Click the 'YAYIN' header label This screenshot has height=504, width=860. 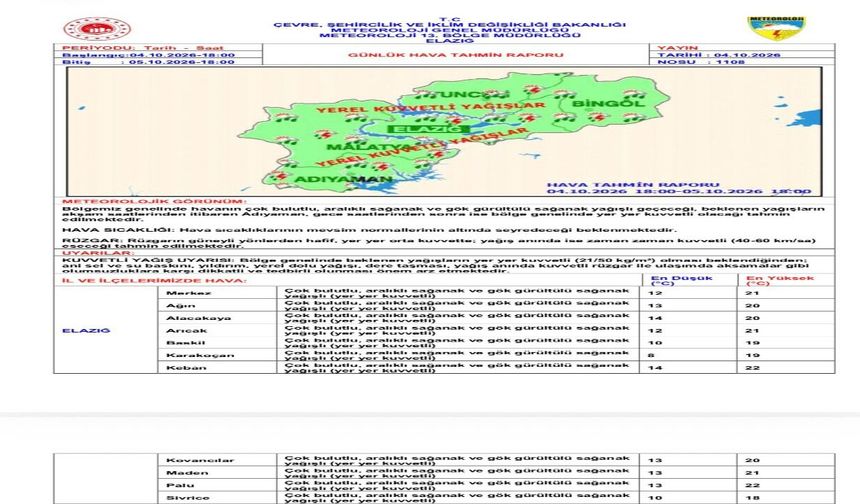(677, 48)
